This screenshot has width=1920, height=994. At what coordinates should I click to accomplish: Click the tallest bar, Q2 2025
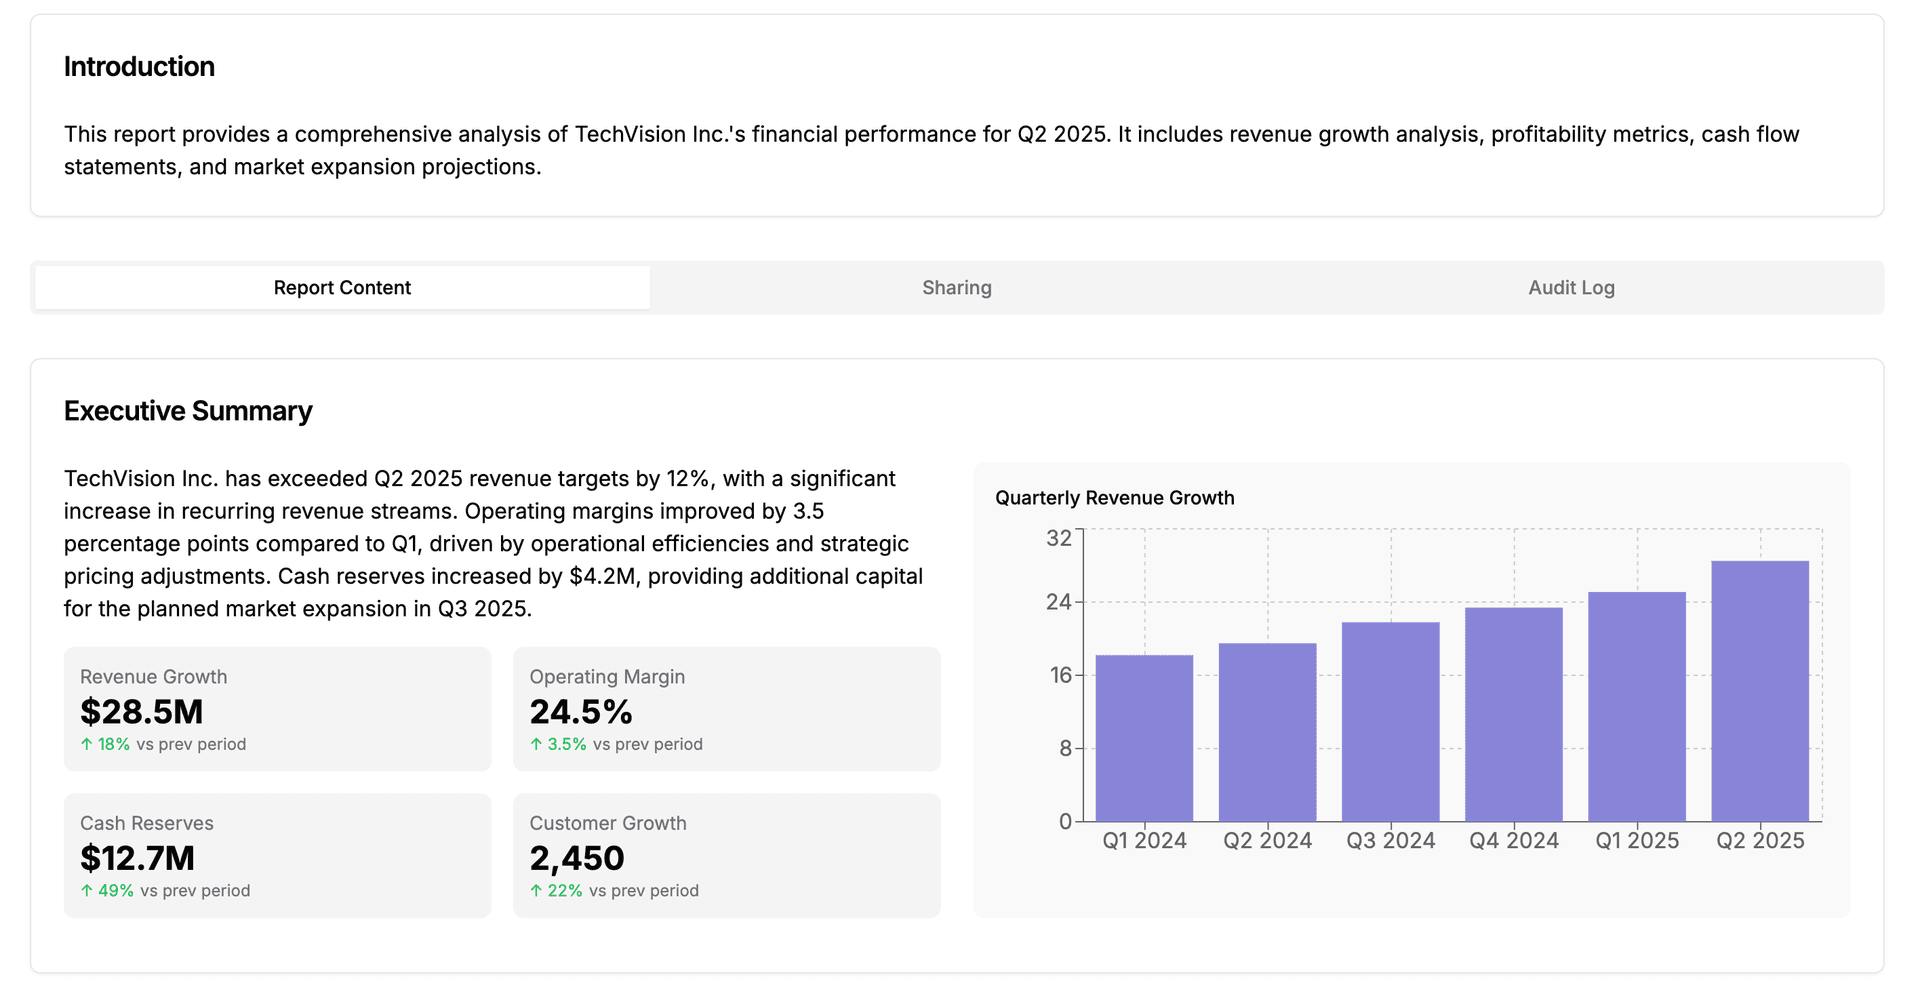click(1759, 691)
